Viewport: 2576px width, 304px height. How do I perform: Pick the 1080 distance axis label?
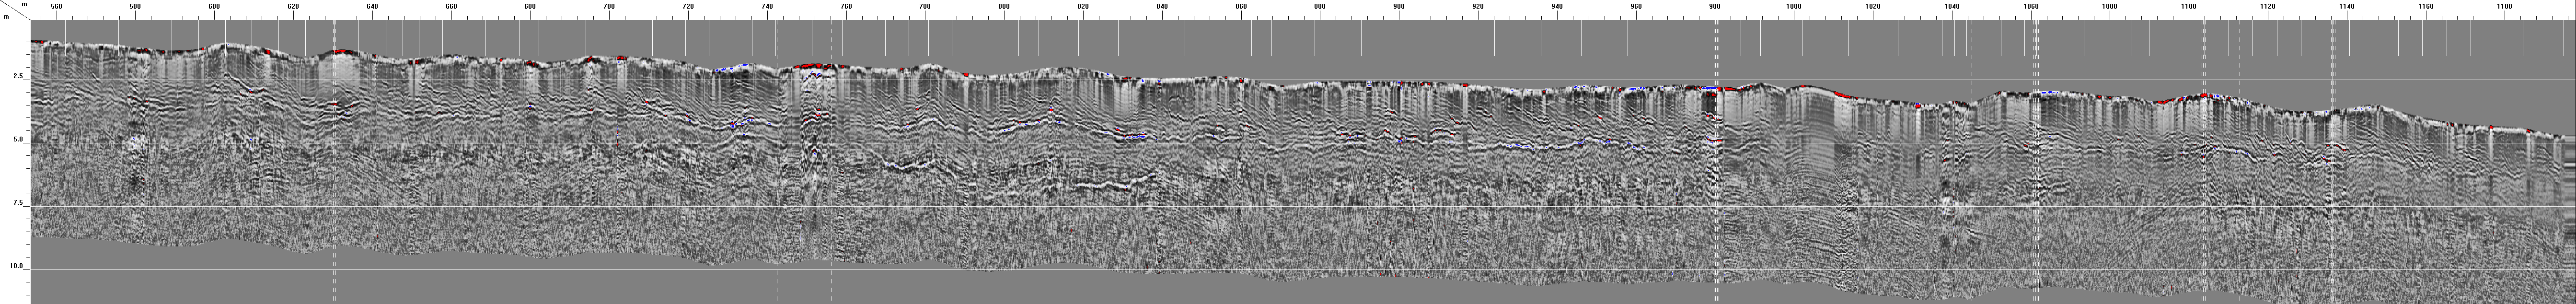[2110, 6]
